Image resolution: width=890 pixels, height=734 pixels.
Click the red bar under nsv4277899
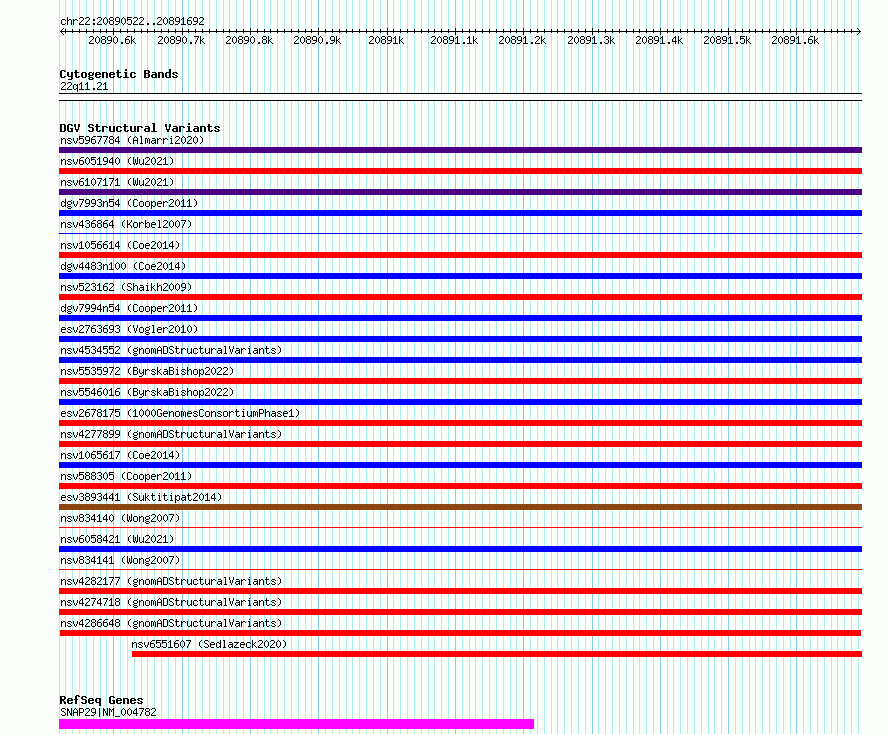[x=460, y=444]
